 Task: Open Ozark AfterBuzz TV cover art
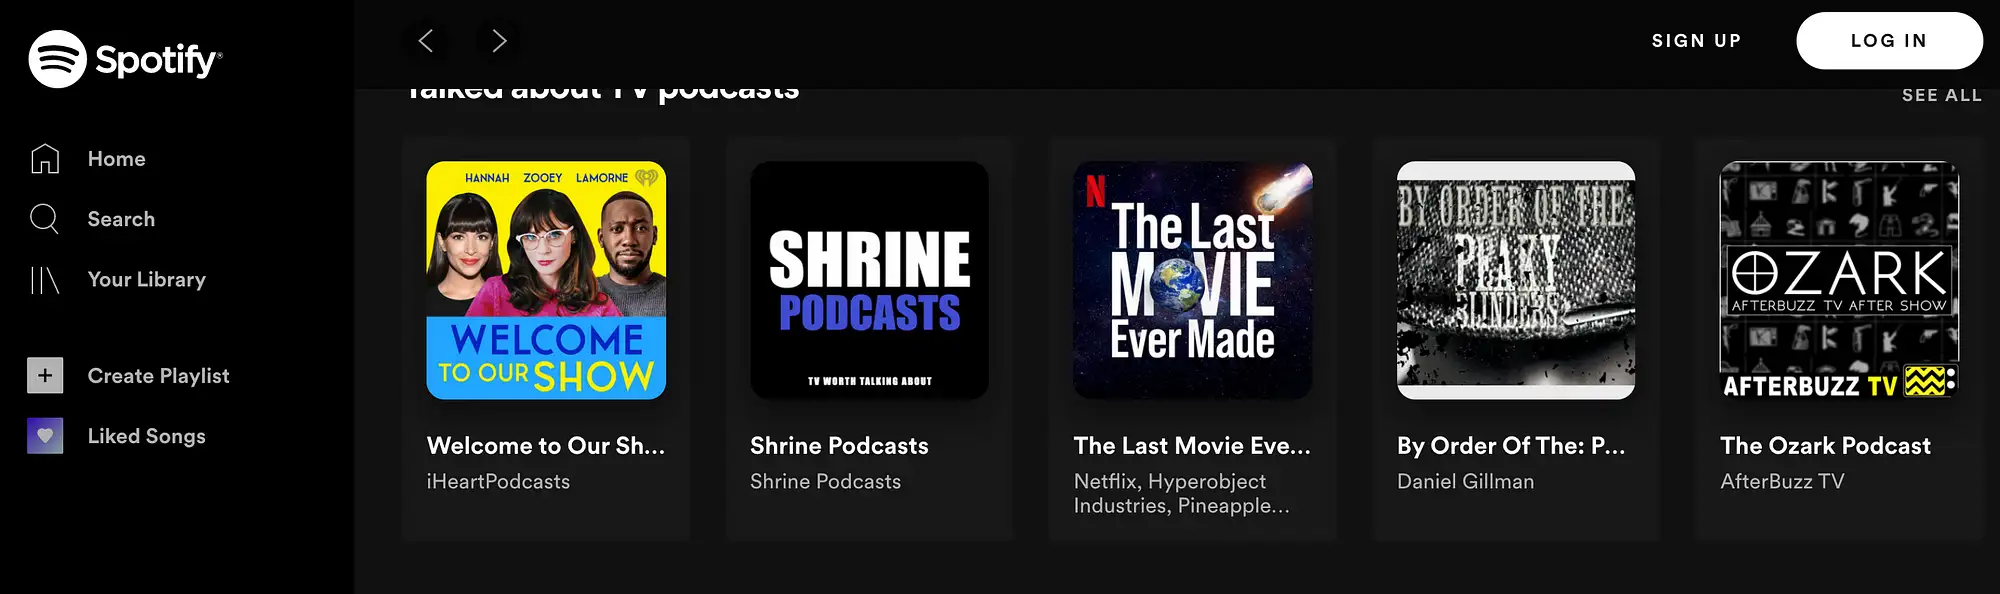(1839, 280)
